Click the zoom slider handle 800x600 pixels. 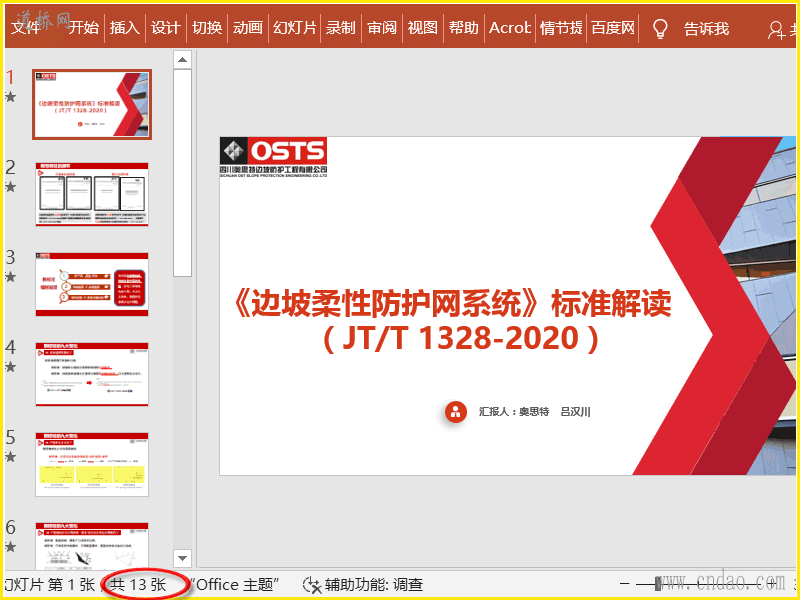(x=658, y=583)
